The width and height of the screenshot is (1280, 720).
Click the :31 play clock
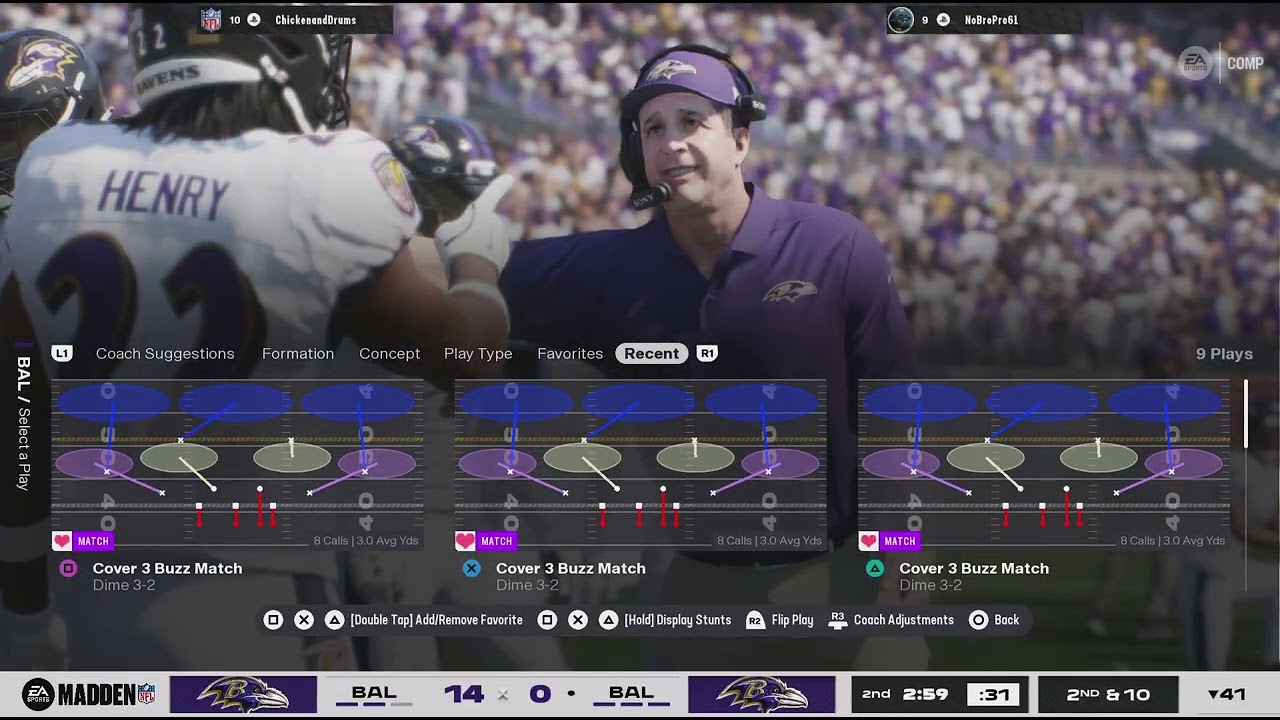click(994, 694)
